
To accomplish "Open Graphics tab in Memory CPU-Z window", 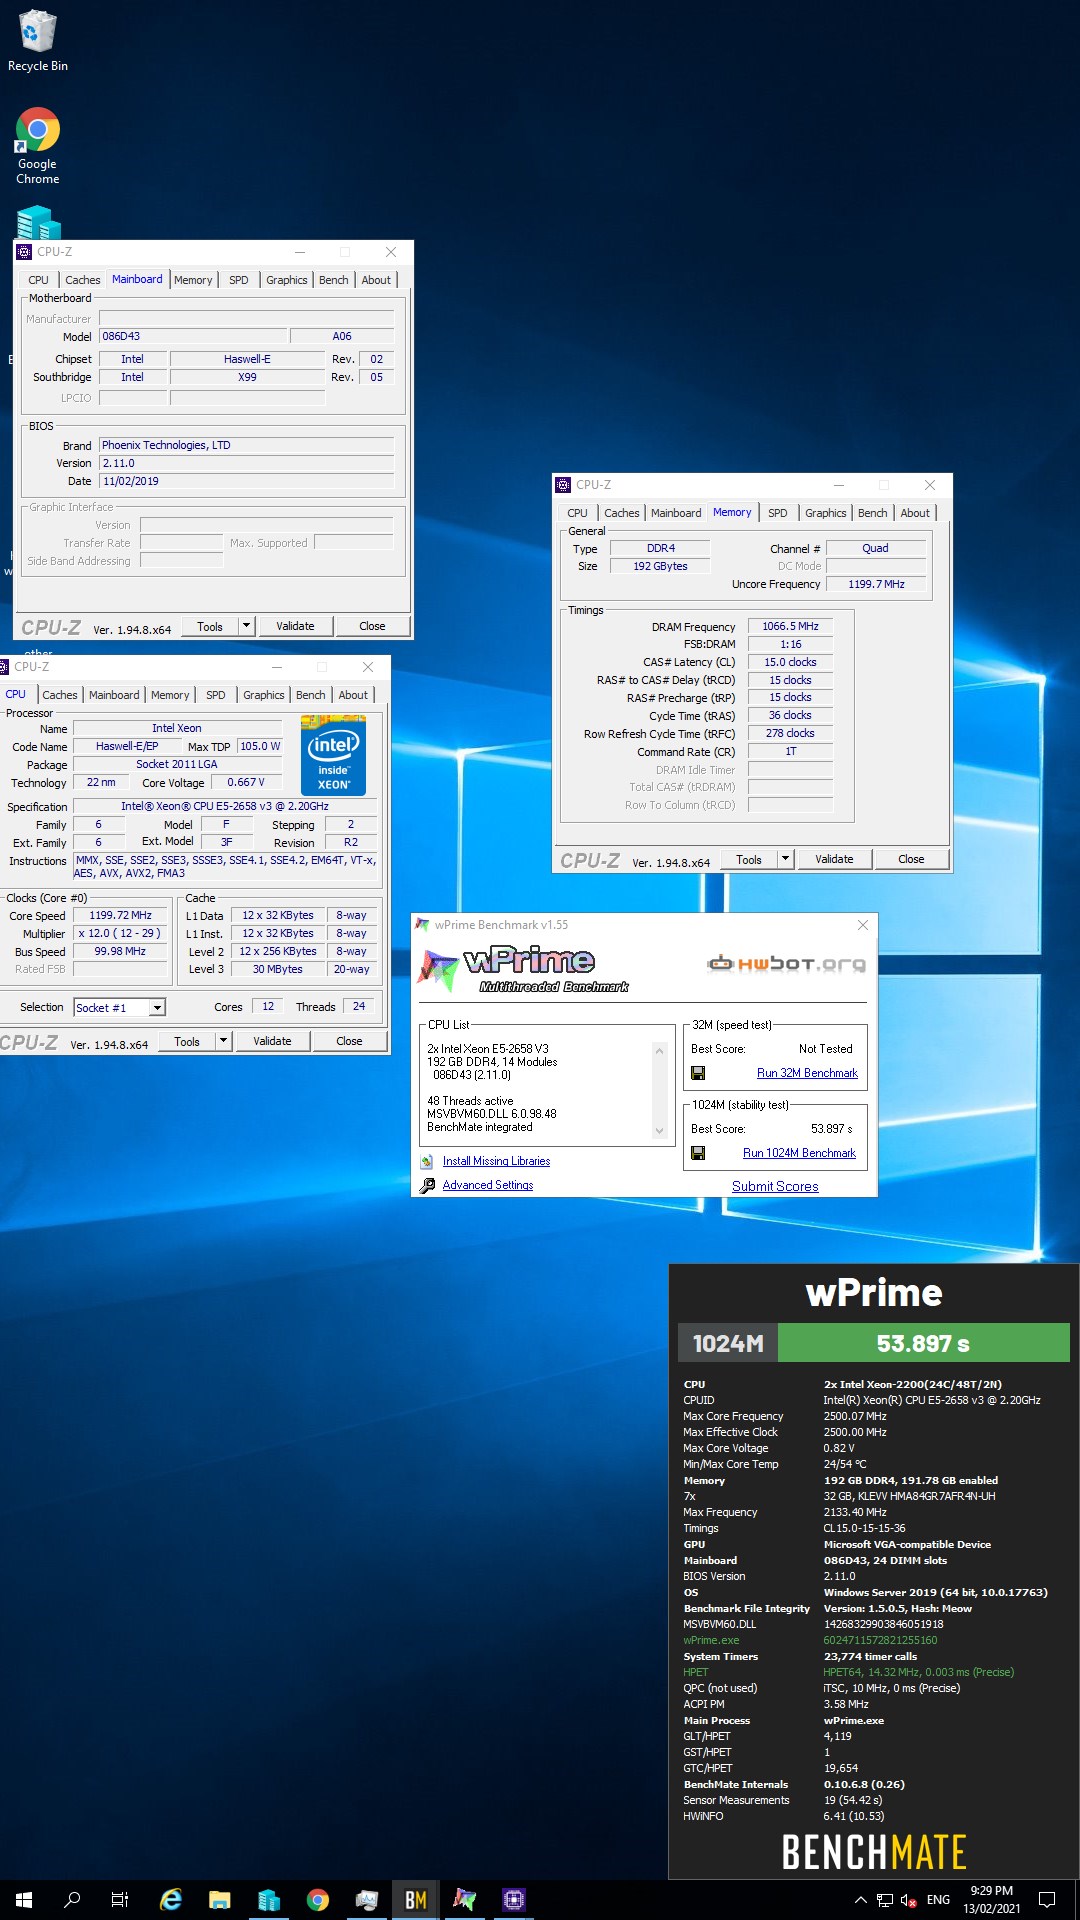I will (x=825, y=513).
